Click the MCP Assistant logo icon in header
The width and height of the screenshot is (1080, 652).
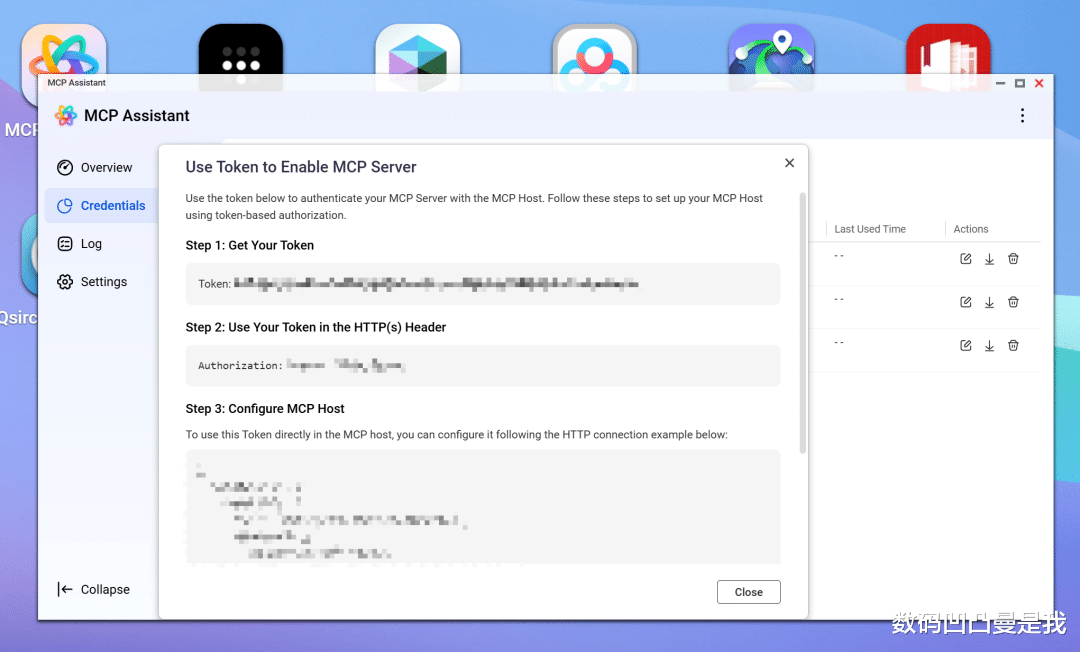pyautogui.click(x=66, y=116)
